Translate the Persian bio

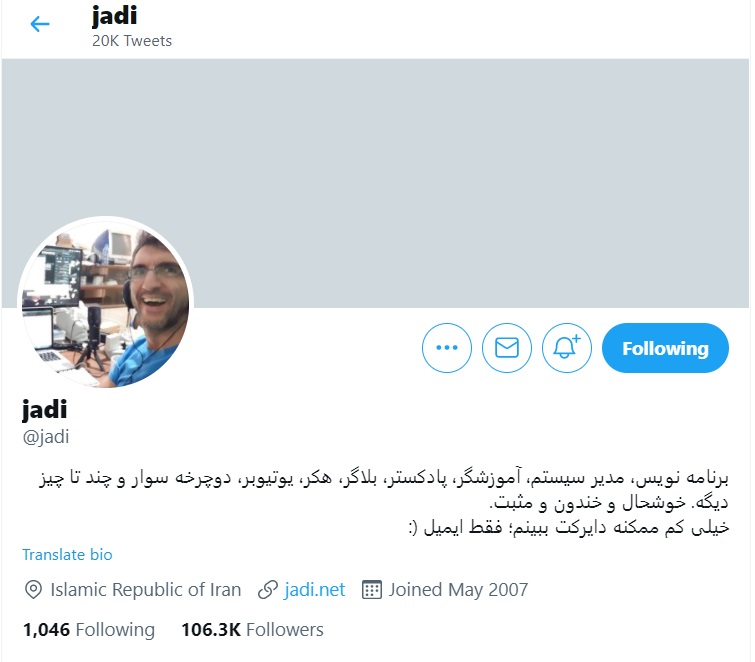pyautogui.click(x=67, y=555)
